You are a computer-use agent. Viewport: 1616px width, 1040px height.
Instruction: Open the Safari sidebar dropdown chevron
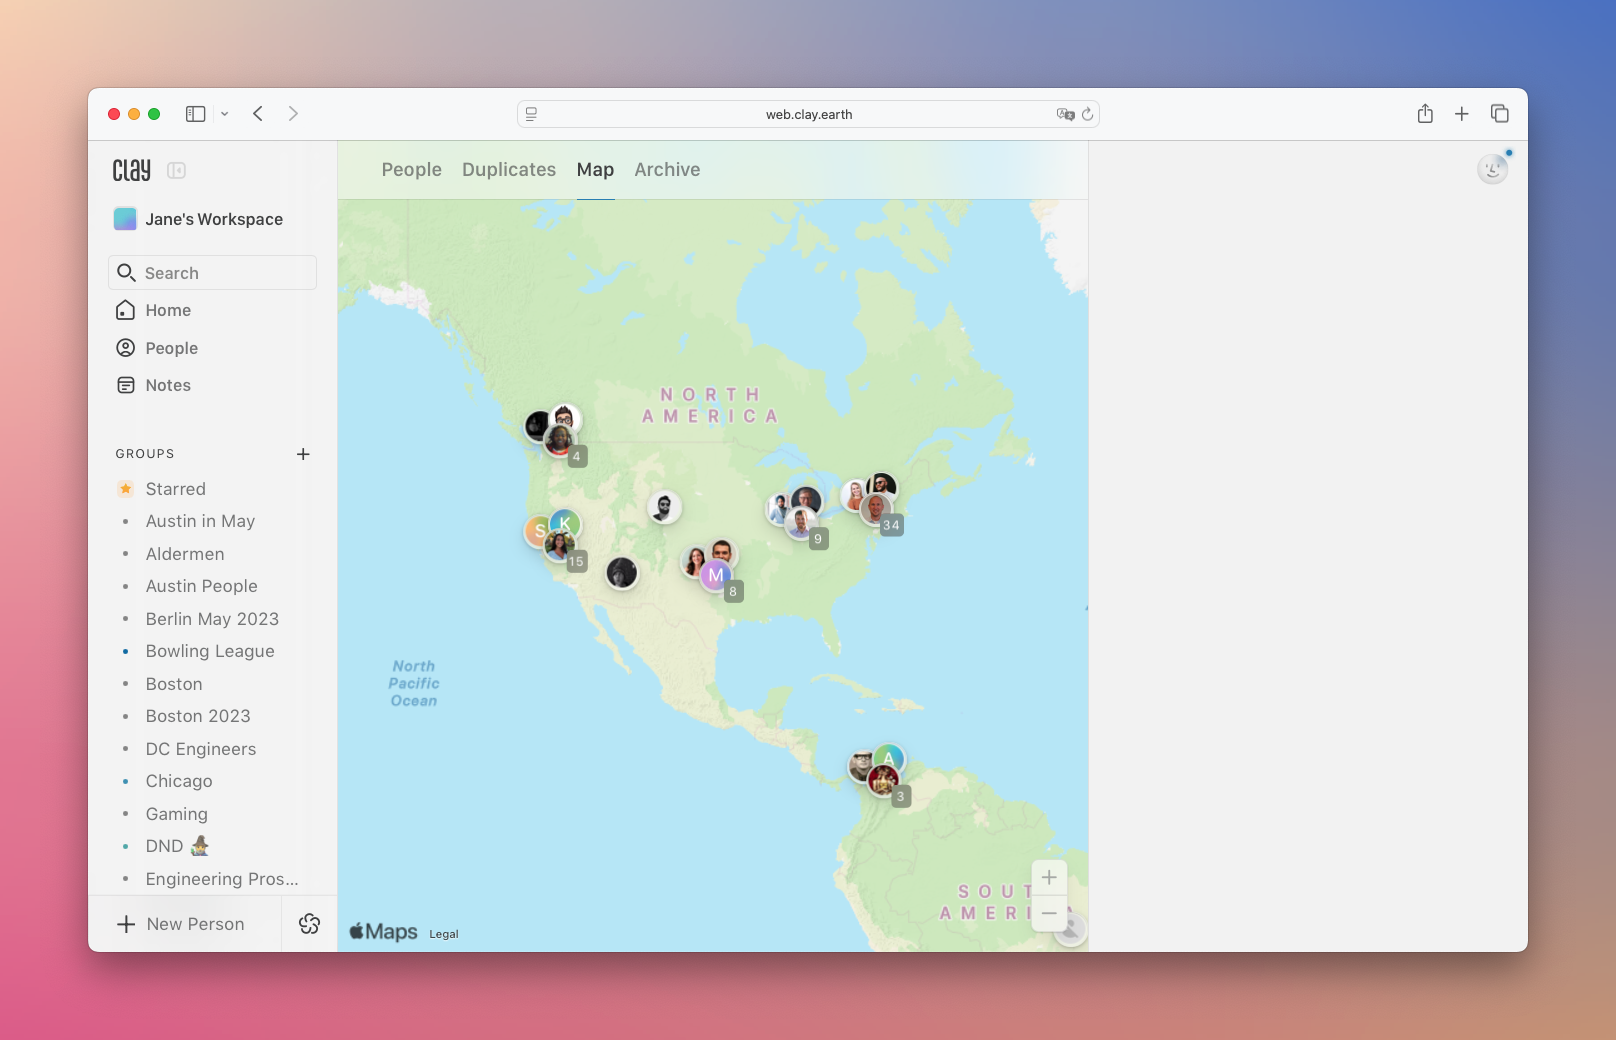[225, 114]
